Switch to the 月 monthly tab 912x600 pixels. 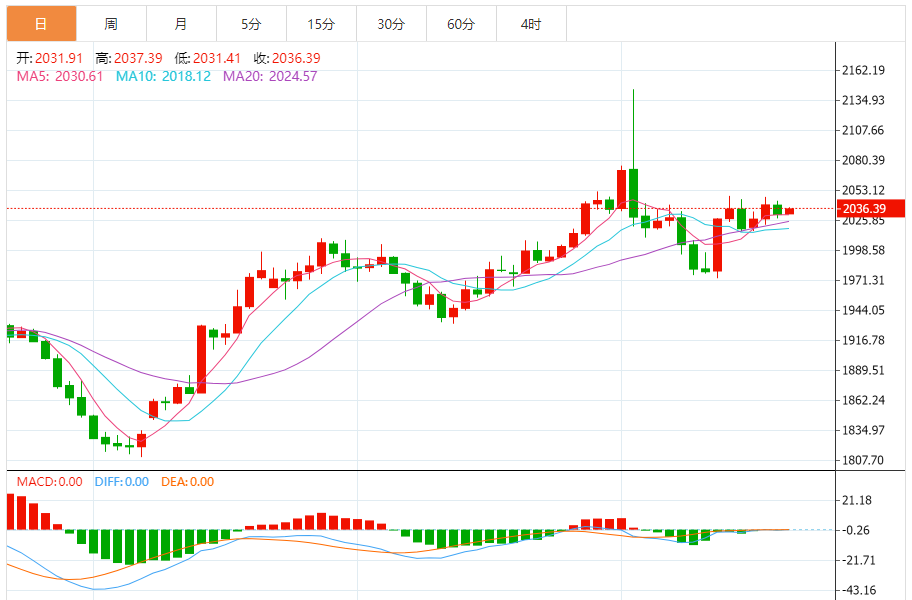(181, 24)
